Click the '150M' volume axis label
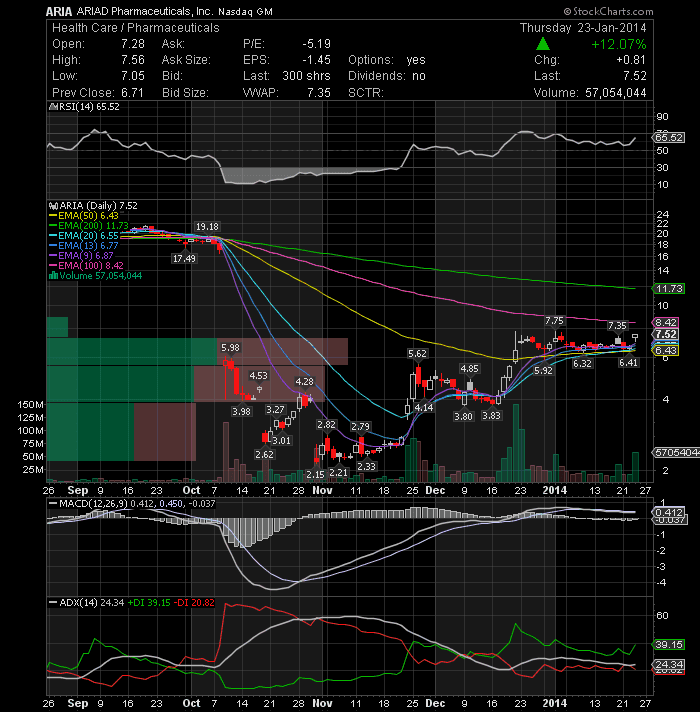 tap(31, 404)
